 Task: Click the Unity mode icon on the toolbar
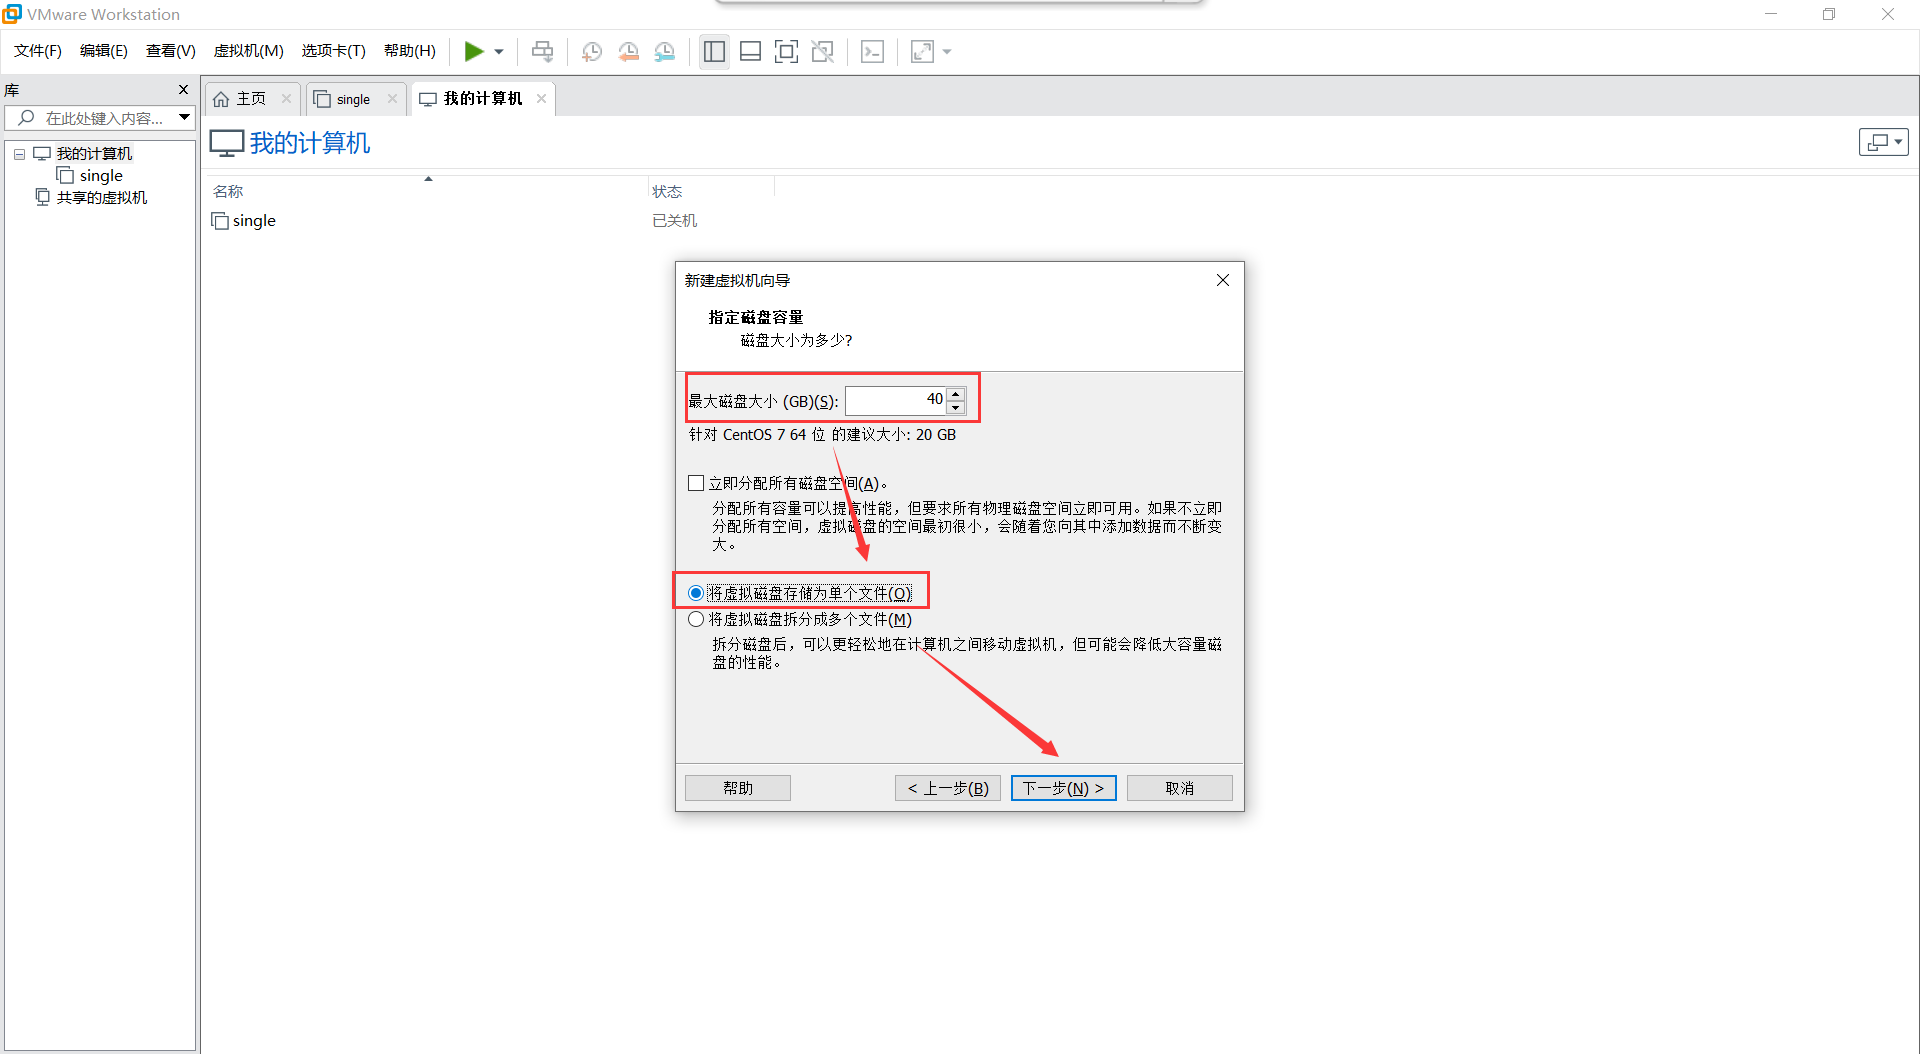click(x=823, y=51)
